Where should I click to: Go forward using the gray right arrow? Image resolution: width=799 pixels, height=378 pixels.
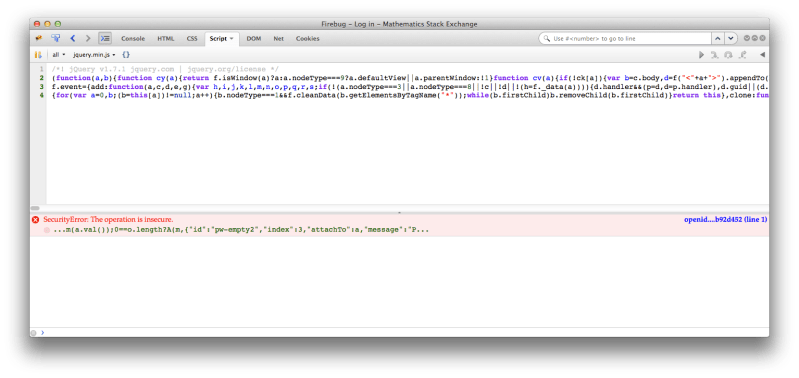(x=88, y=38)
